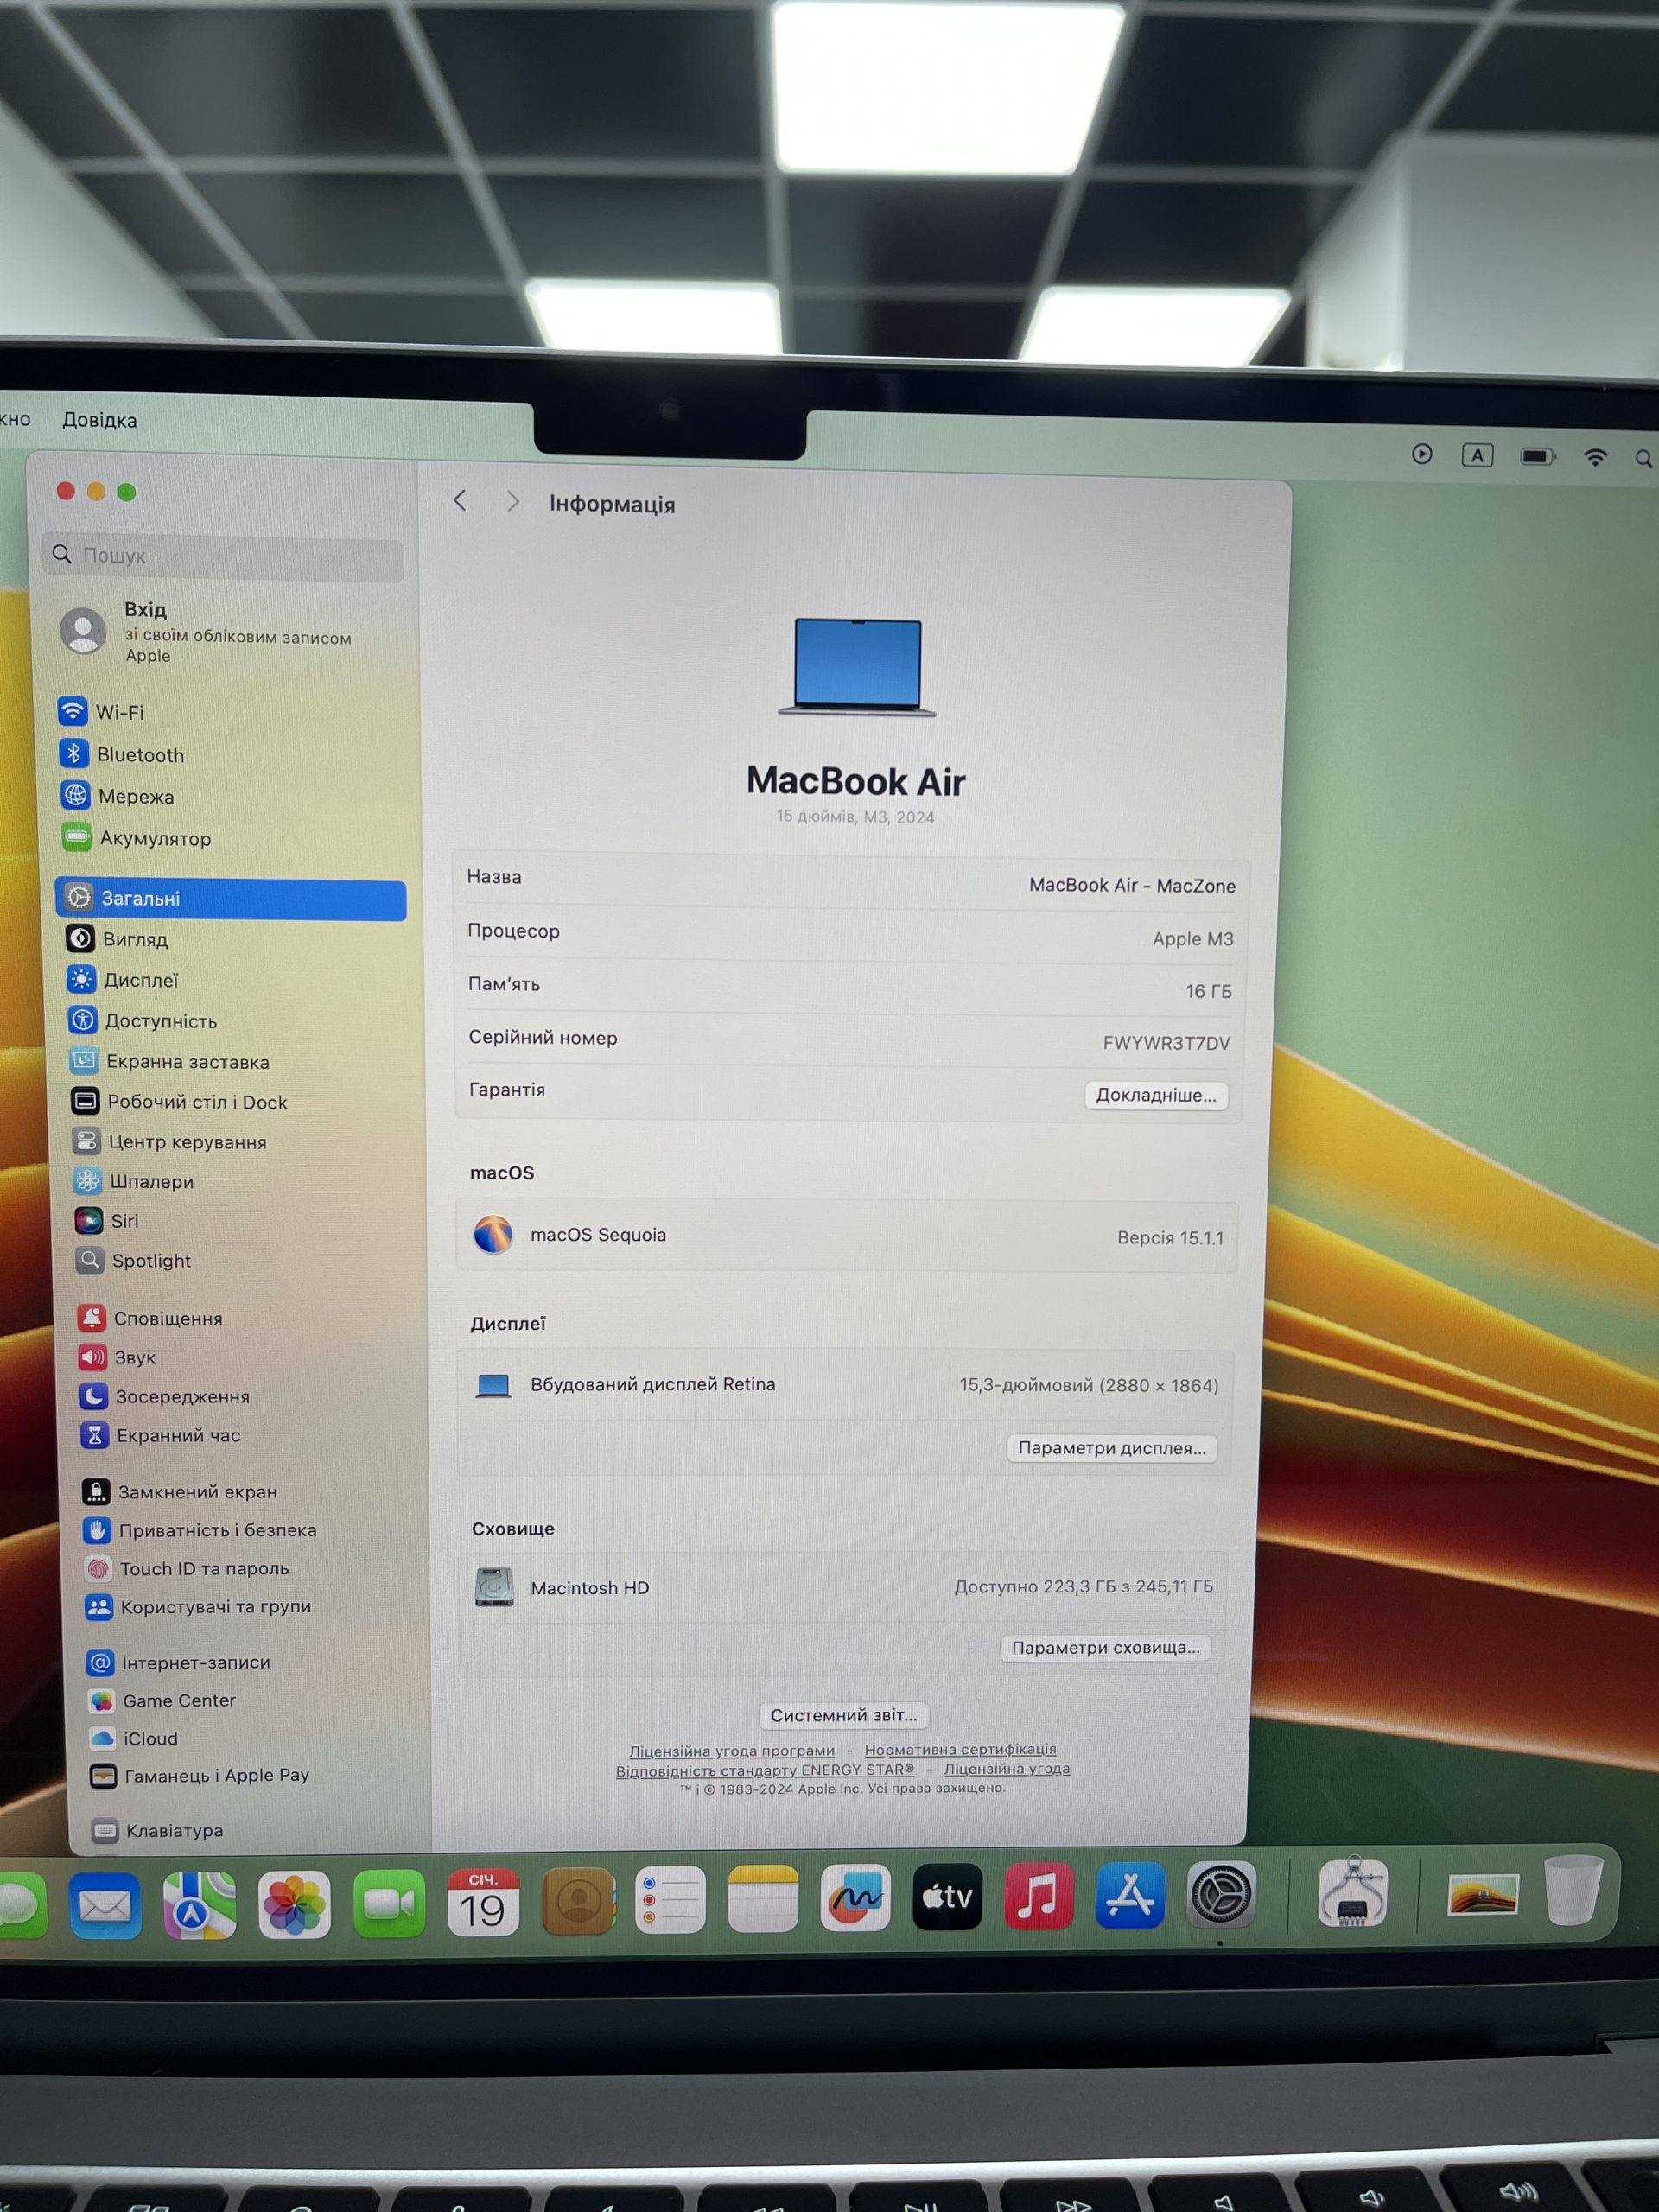Open Вигляд appearance settings
The image size is (1659, 2212).
117,939
